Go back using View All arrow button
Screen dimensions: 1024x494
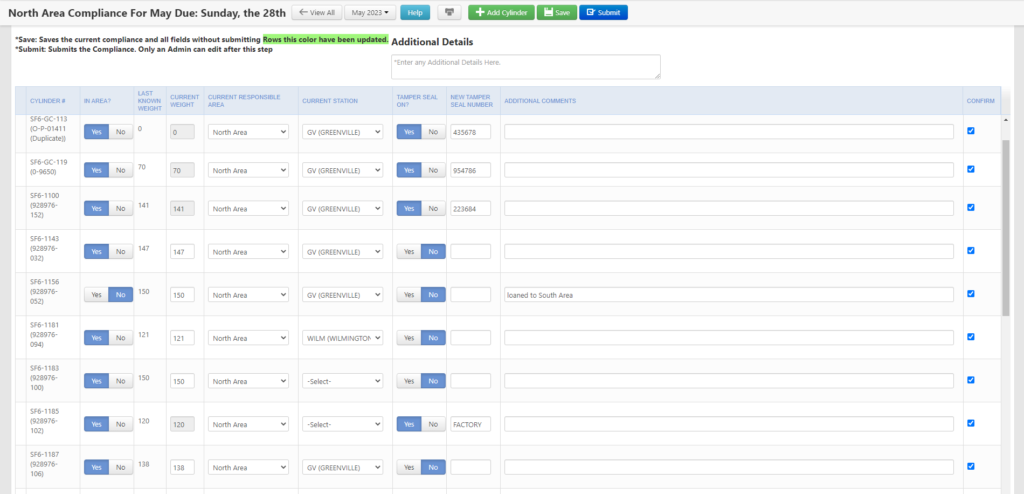click(315, 12)
